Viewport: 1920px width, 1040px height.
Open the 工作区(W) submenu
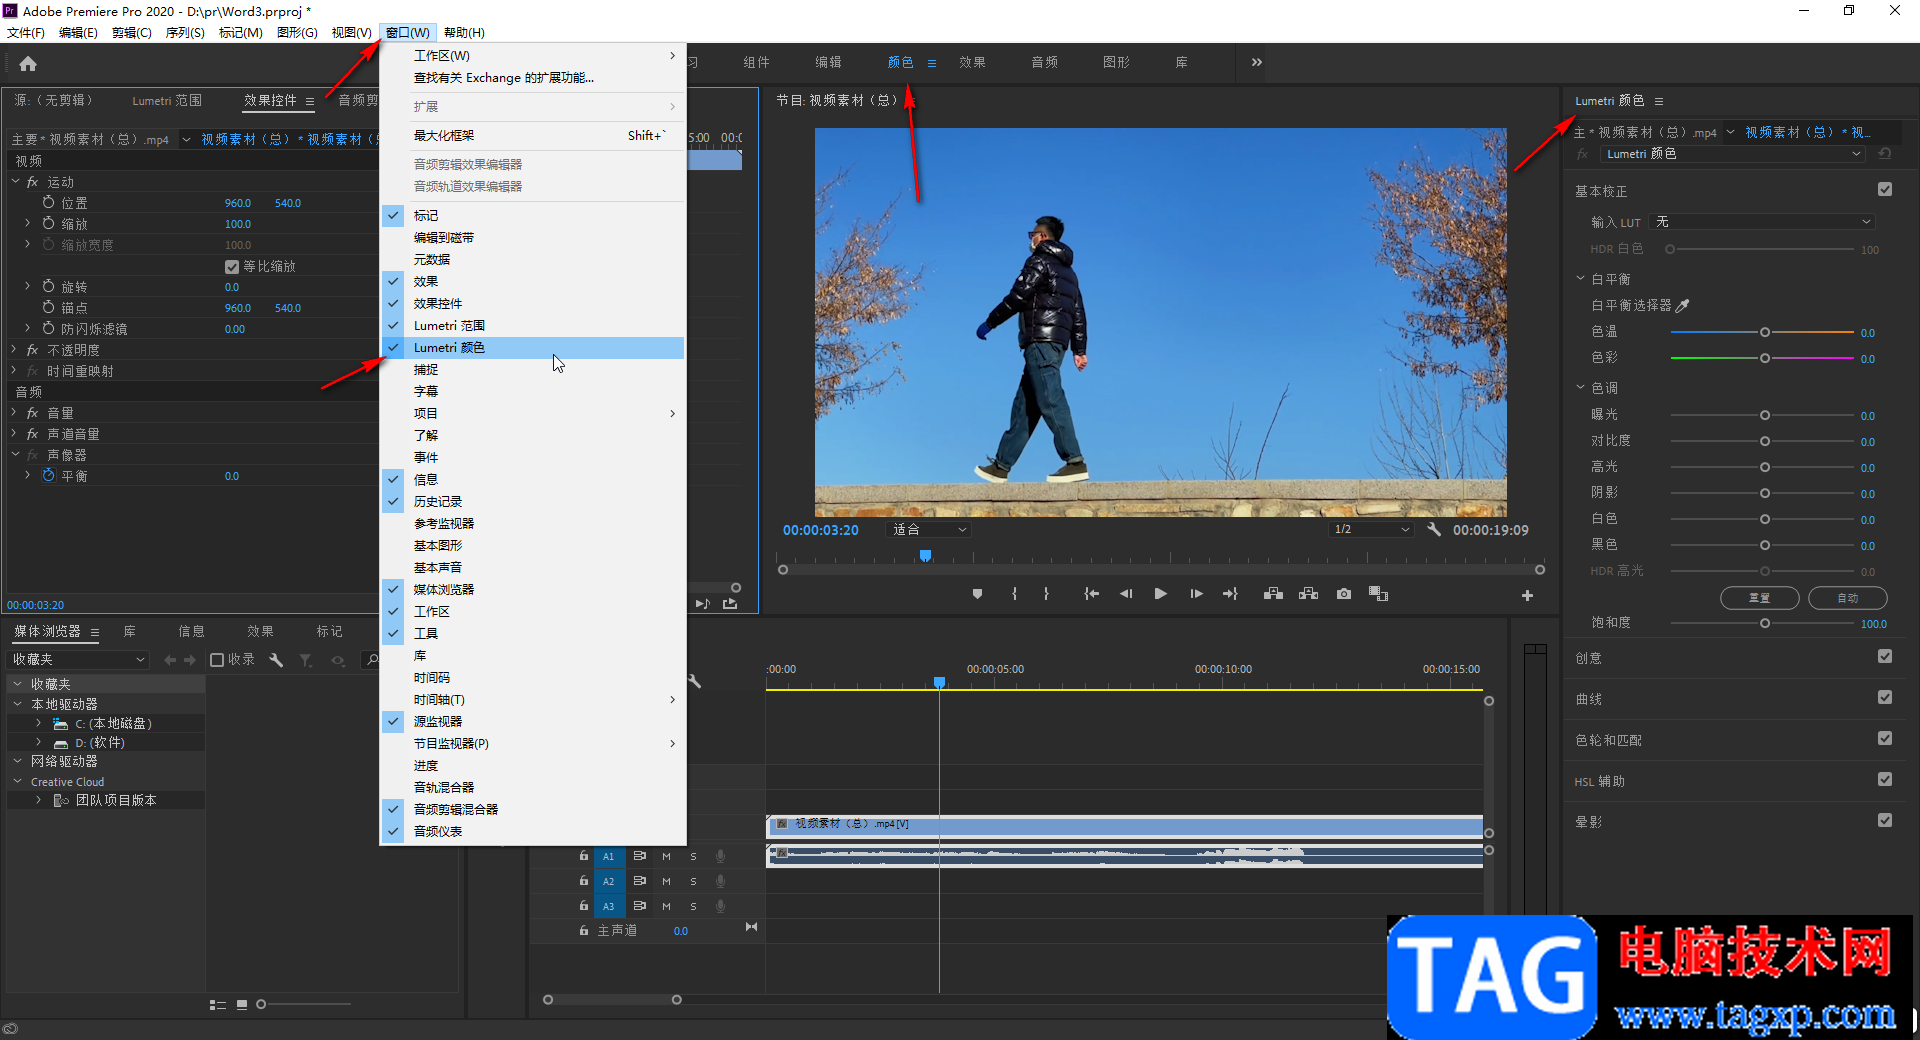click(532, 56)
